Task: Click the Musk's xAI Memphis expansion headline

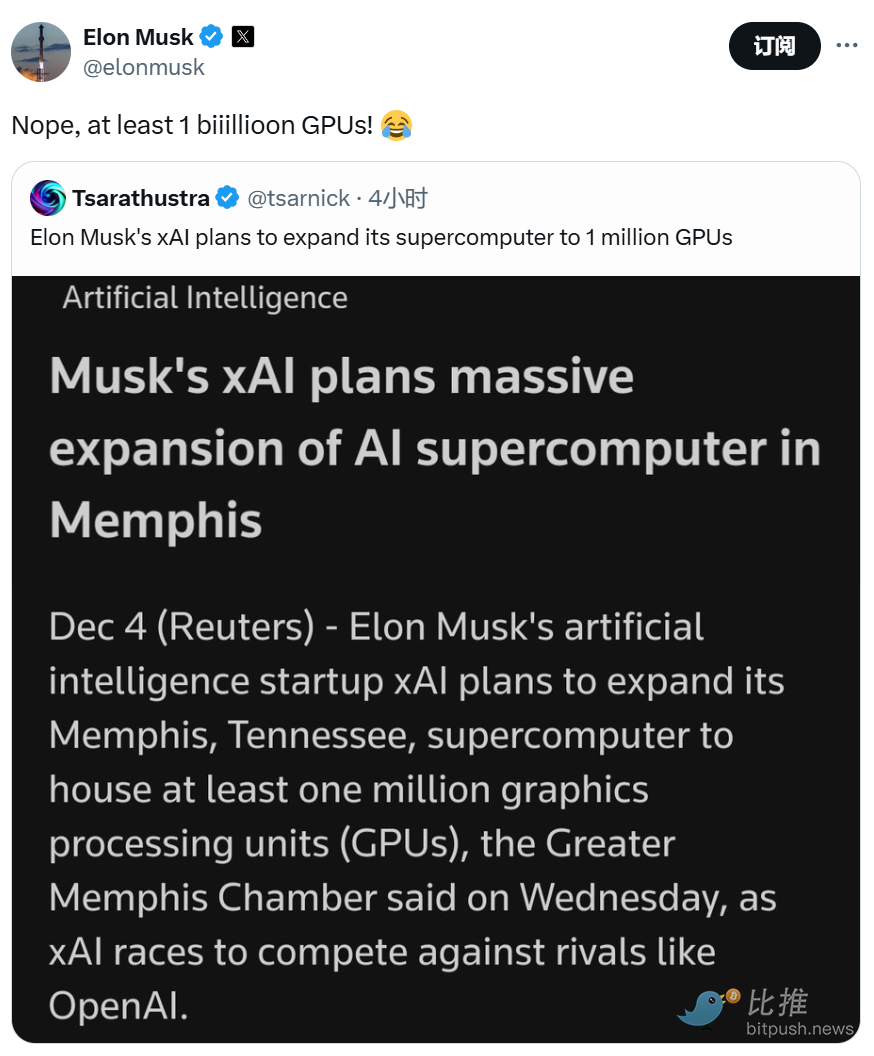Action: point(435,448)
